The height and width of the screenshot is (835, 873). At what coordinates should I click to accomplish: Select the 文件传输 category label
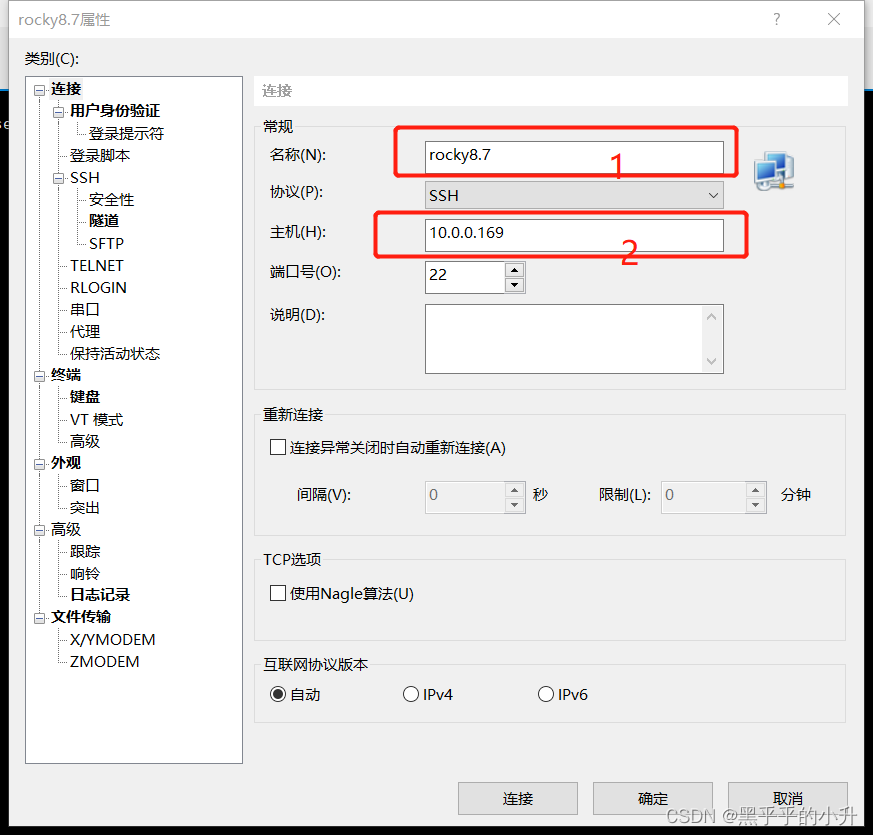[x=81, y=617]
